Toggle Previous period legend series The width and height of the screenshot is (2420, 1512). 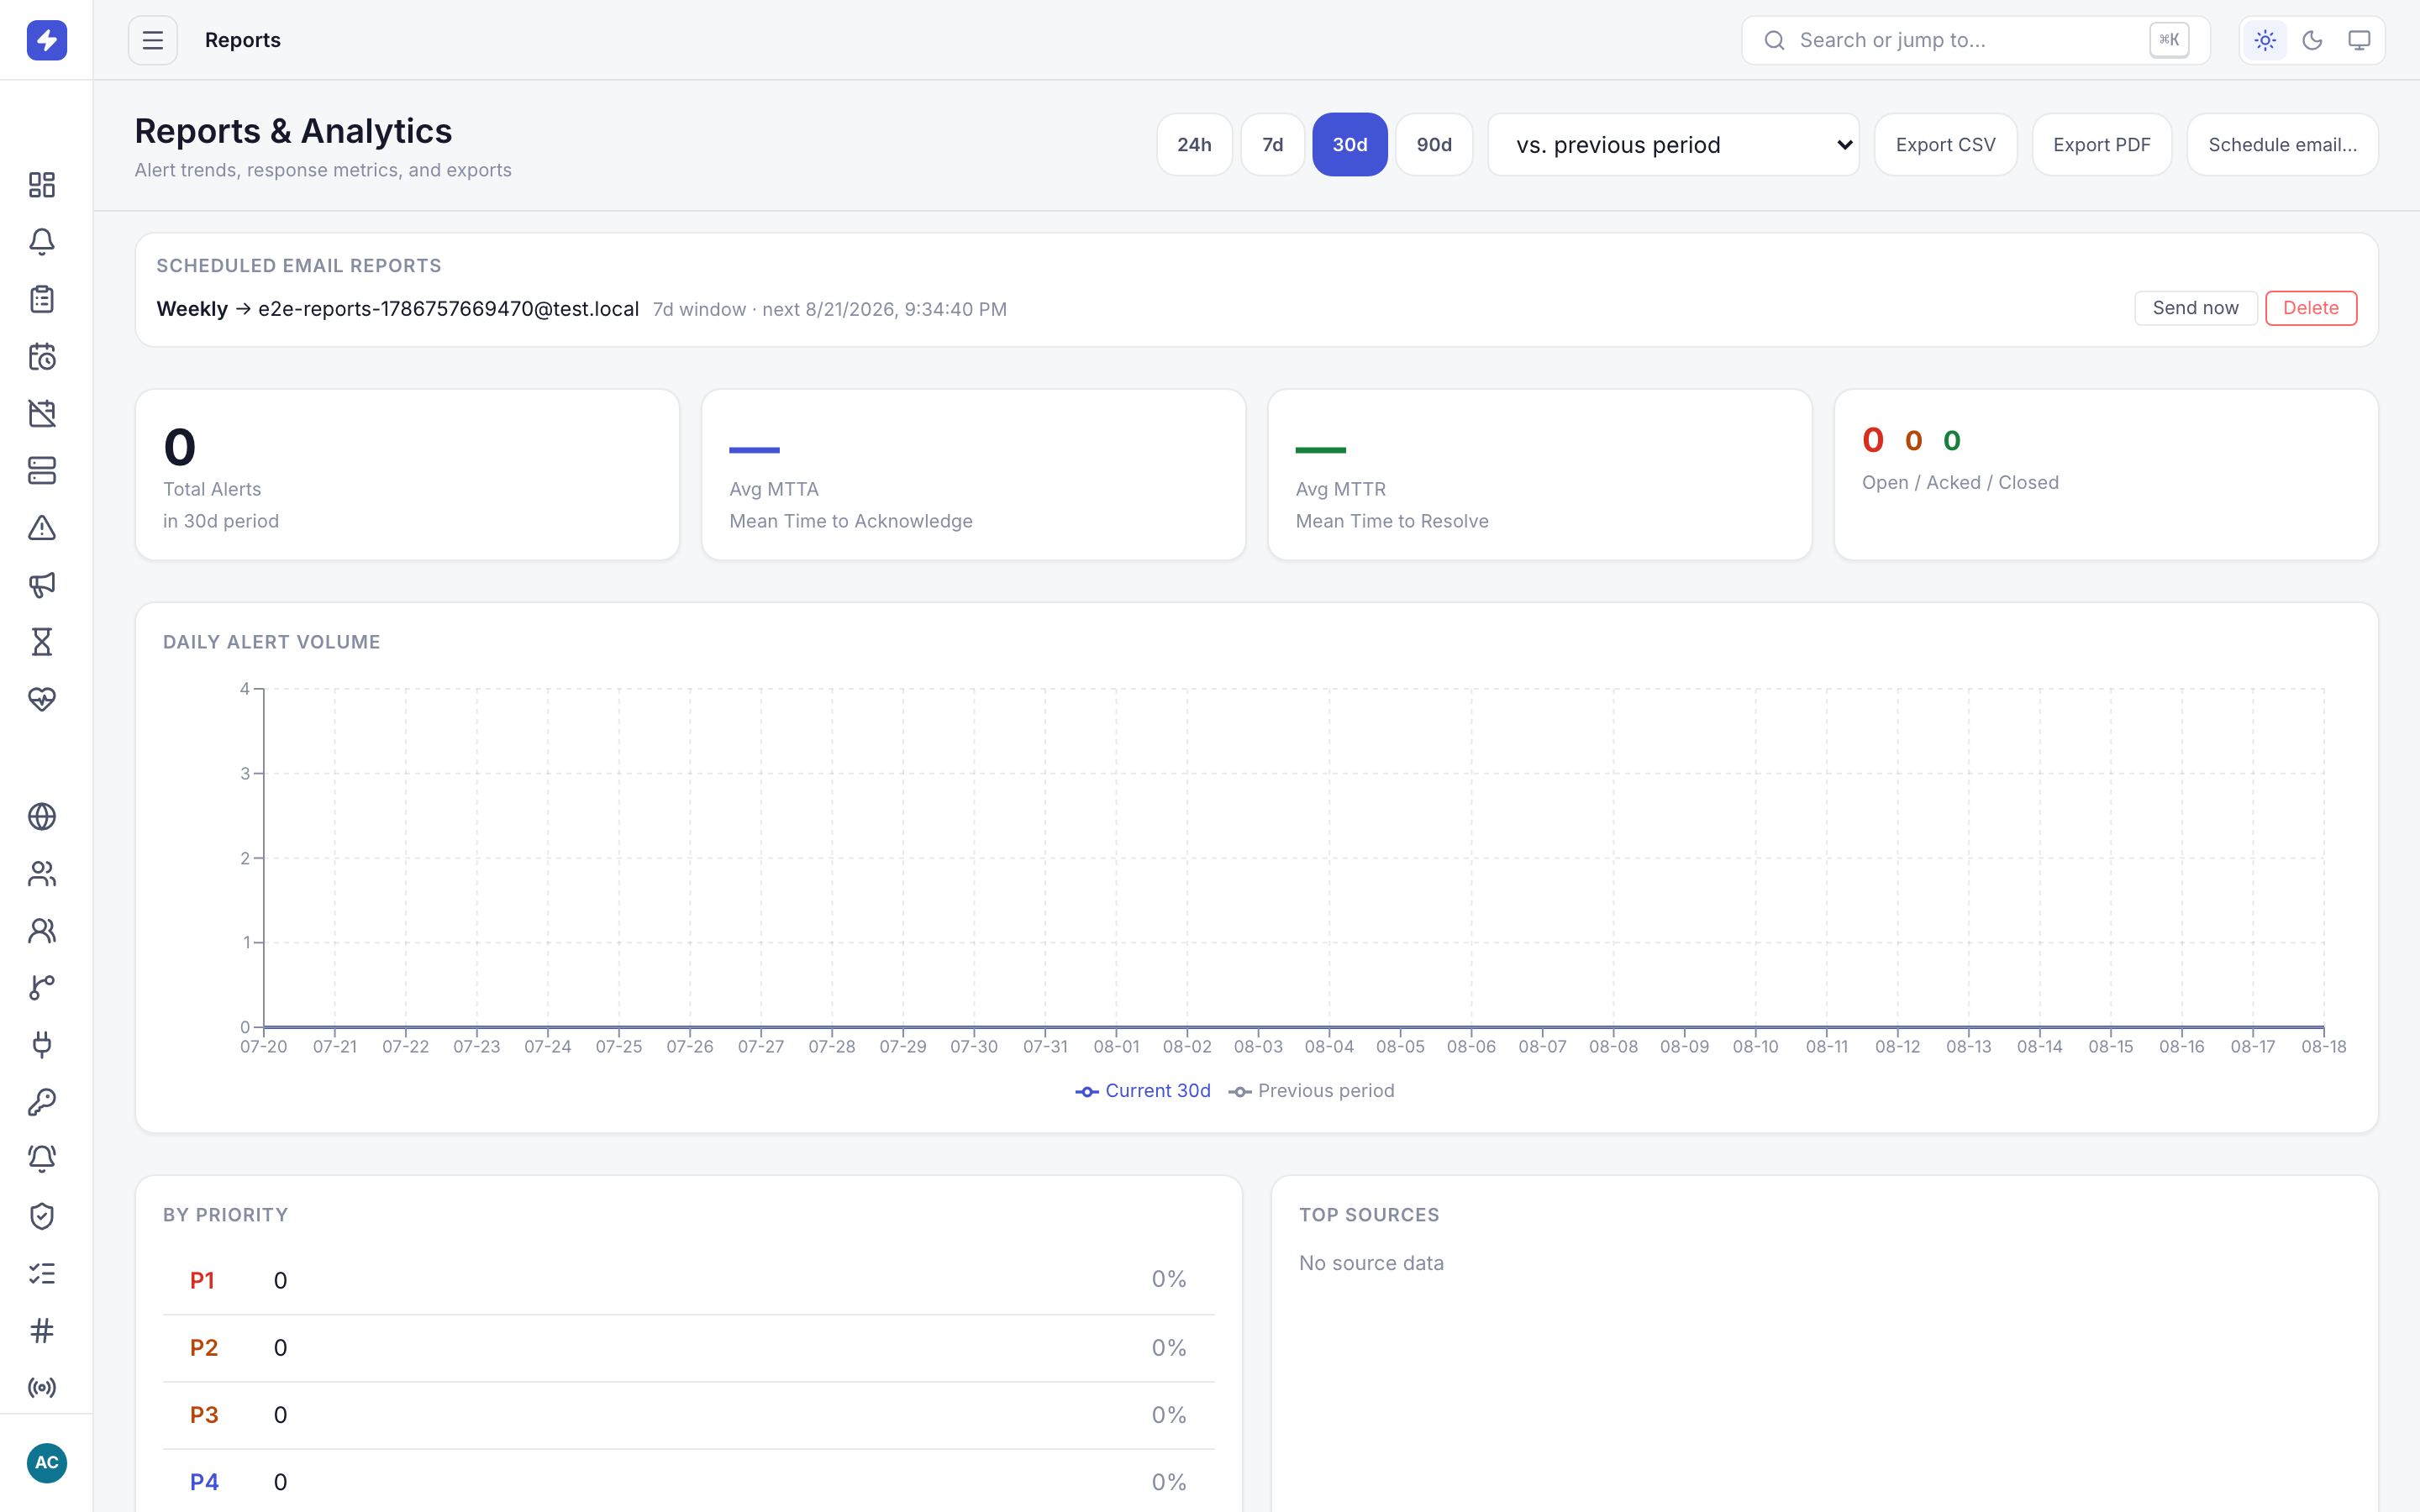1311,1090
